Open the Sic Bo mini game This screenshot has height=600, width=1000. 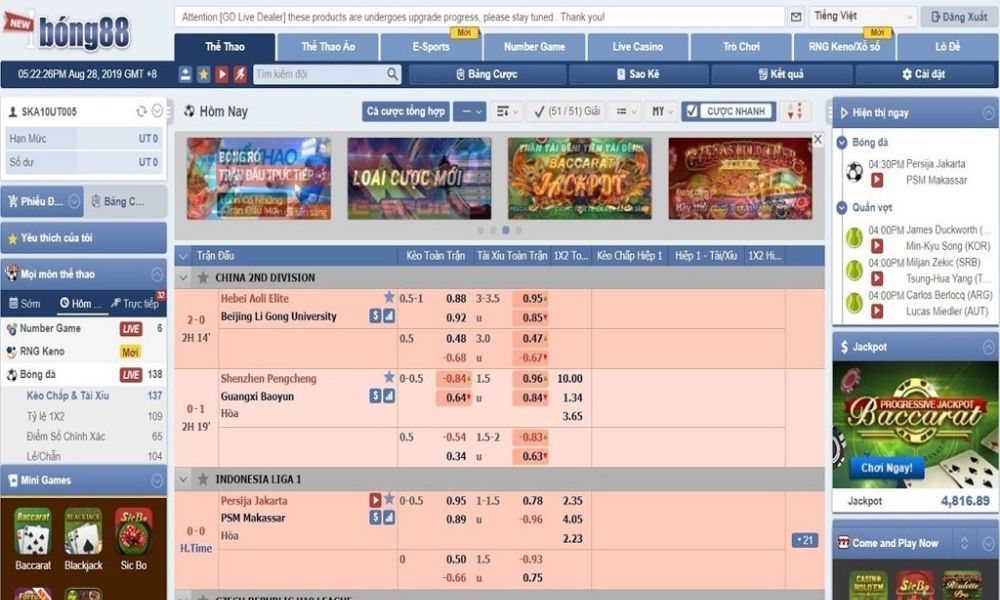point(133,539)
